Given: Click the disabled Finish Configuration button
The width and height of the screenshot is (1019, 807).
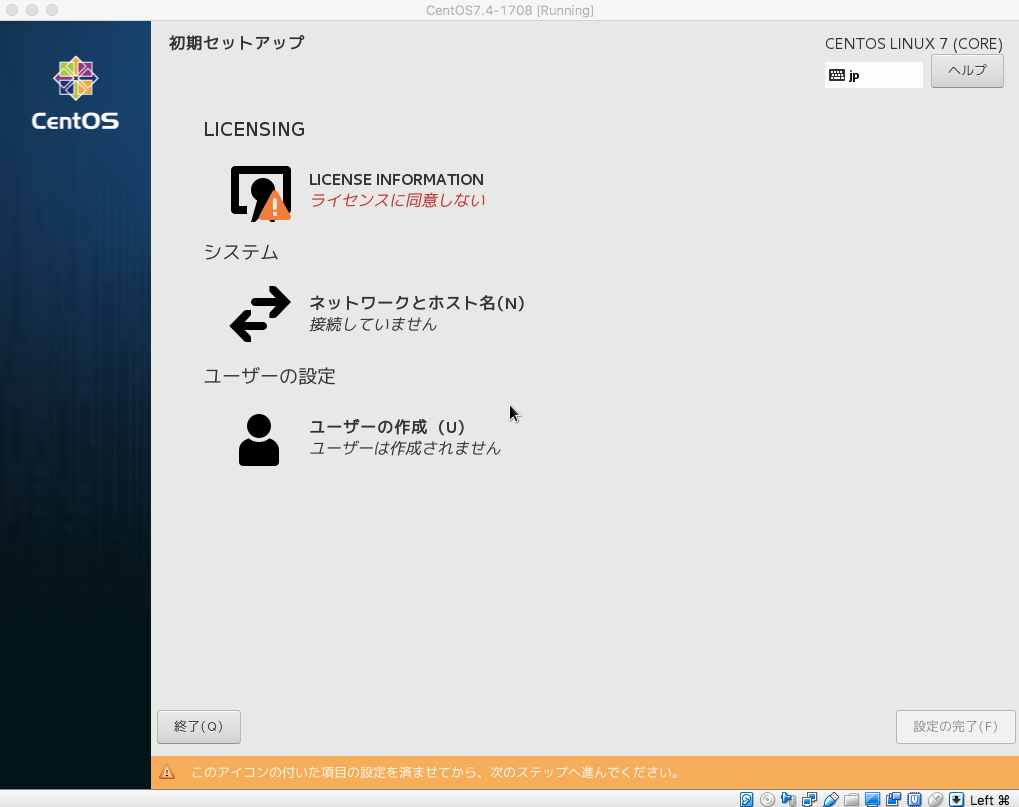Looking at the screenshot, I should (x=954, y=726).
